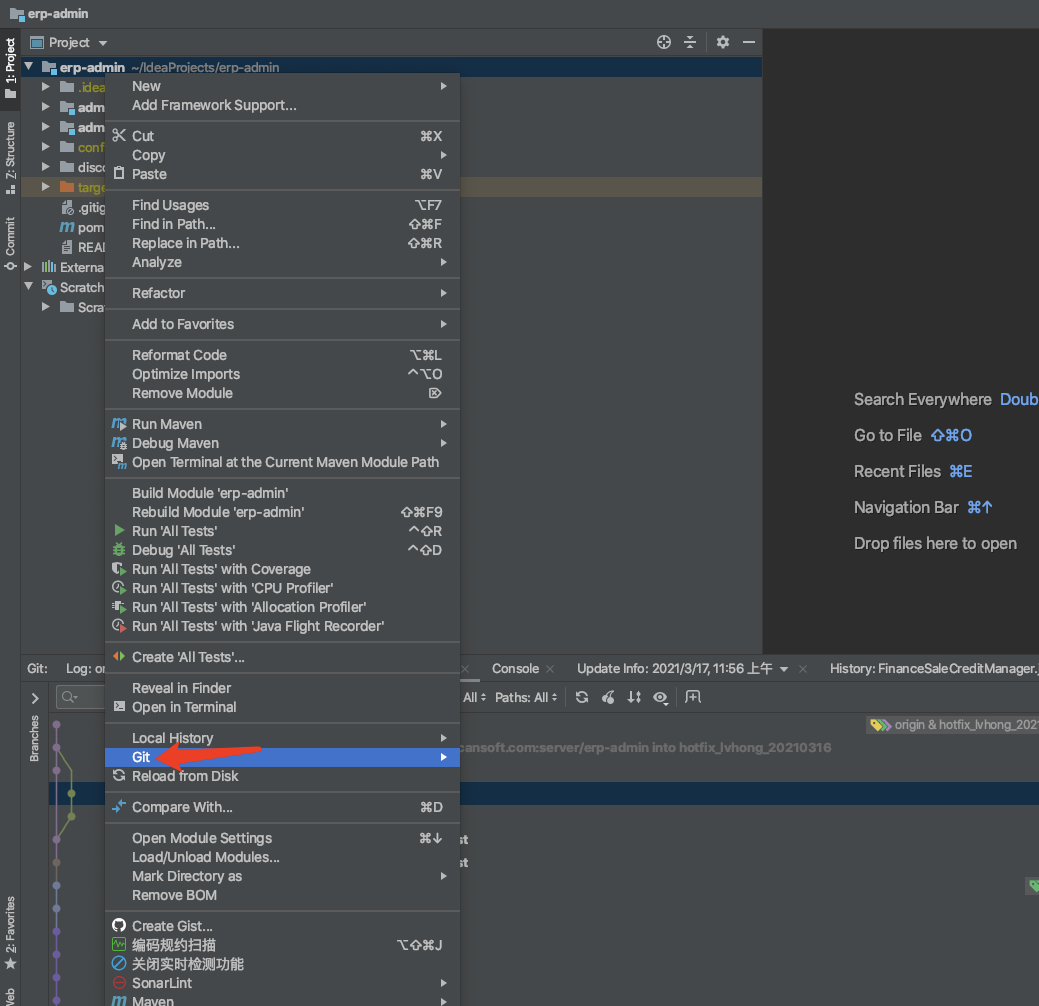This screenshot has height=1006, width=1039.
Task: Choose Open in Terminal
Action: click(282, 707)
